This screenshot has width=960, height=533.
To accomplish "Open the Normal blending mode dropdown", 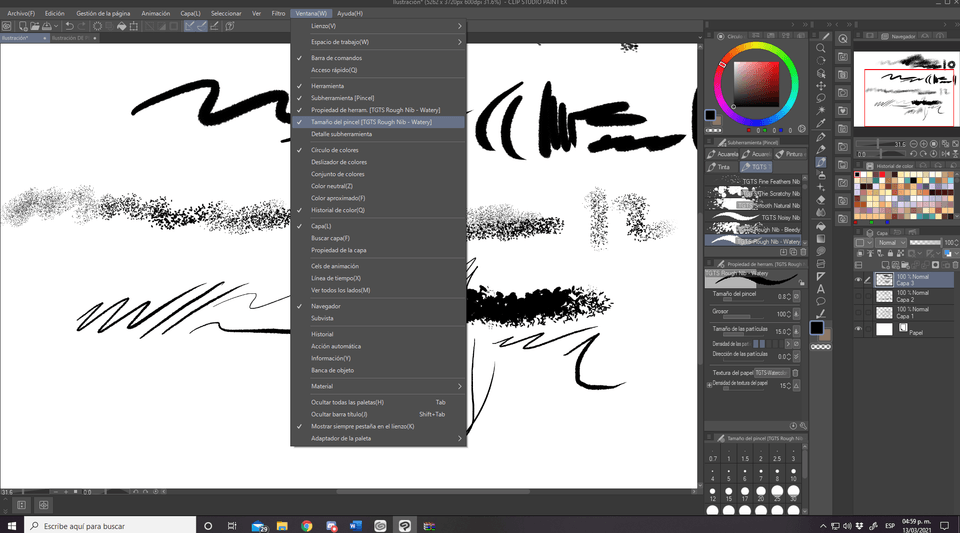I will point(890,243).
